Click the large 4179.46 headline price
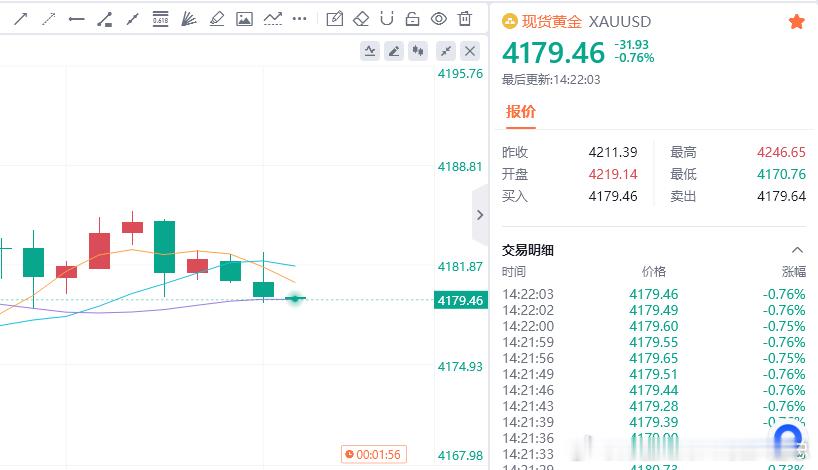Screen dimensions: 818x470 point(553,53)
